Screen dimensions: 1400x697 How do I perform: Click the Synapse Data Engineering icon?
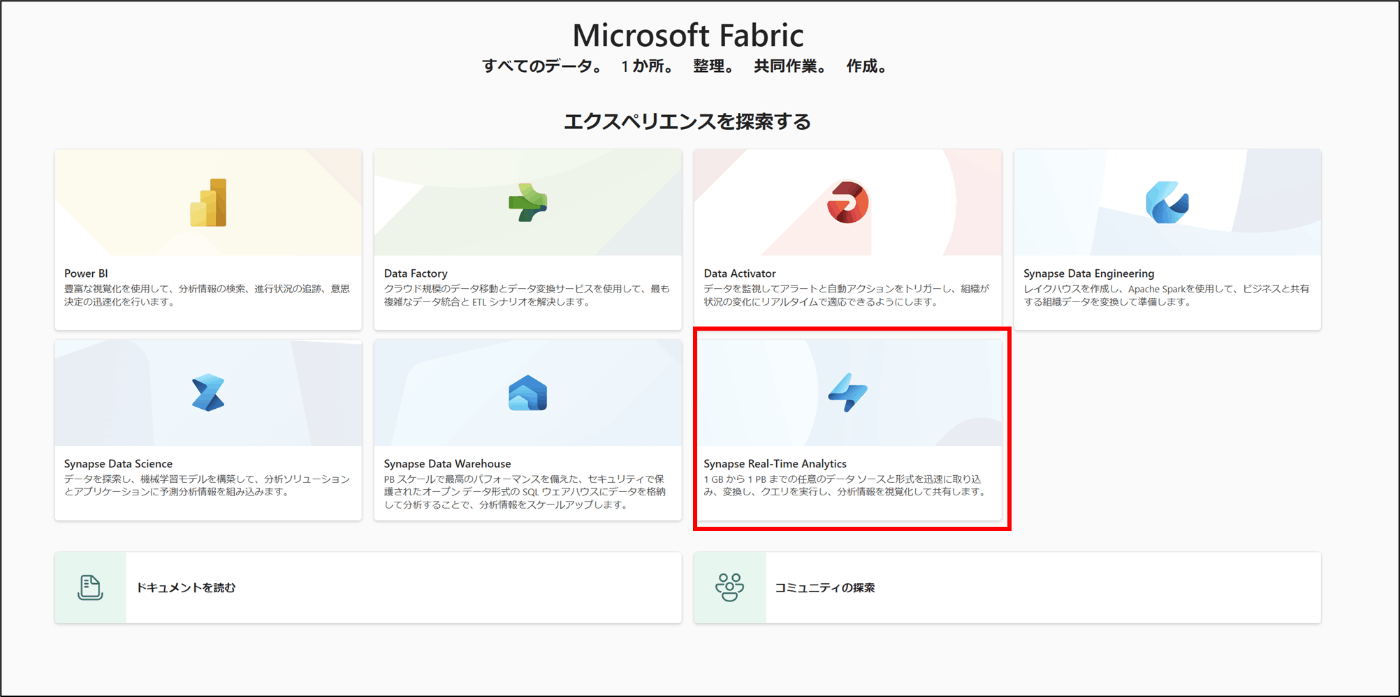[x=1167, y=203]
